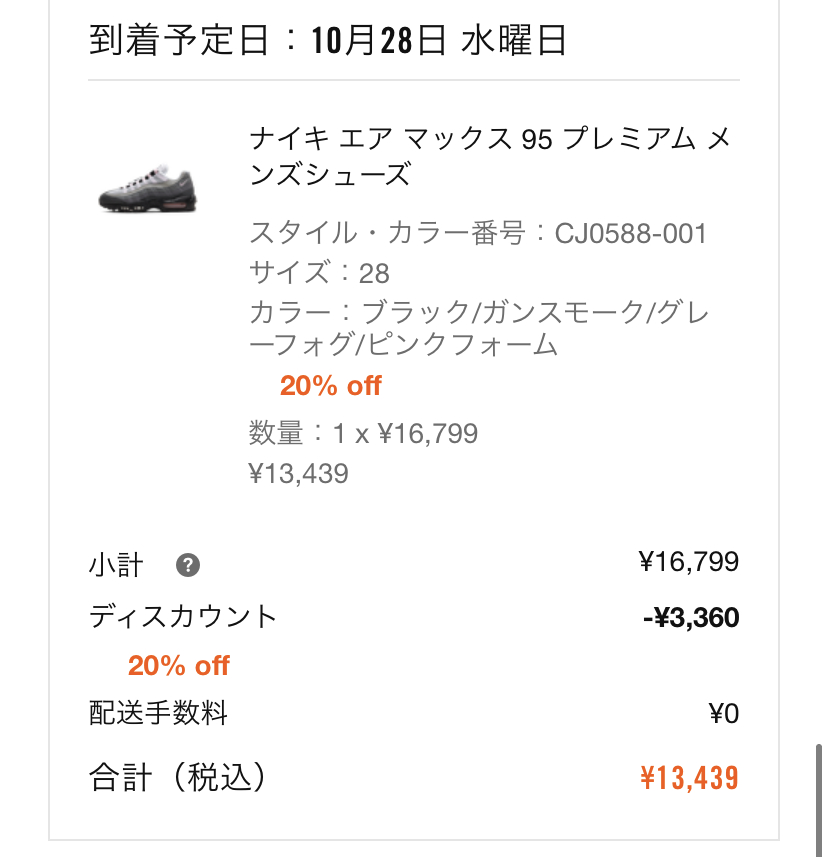Click the discounted item price ¥13,439

(298, 473)
